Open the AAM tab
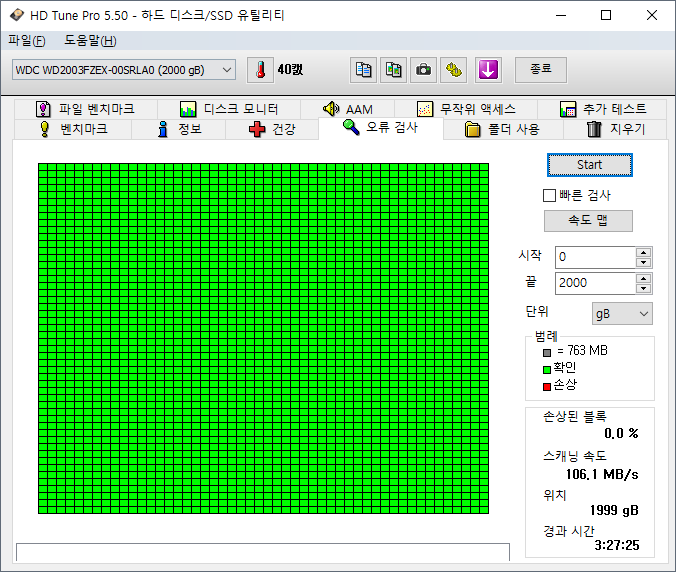 347,109
